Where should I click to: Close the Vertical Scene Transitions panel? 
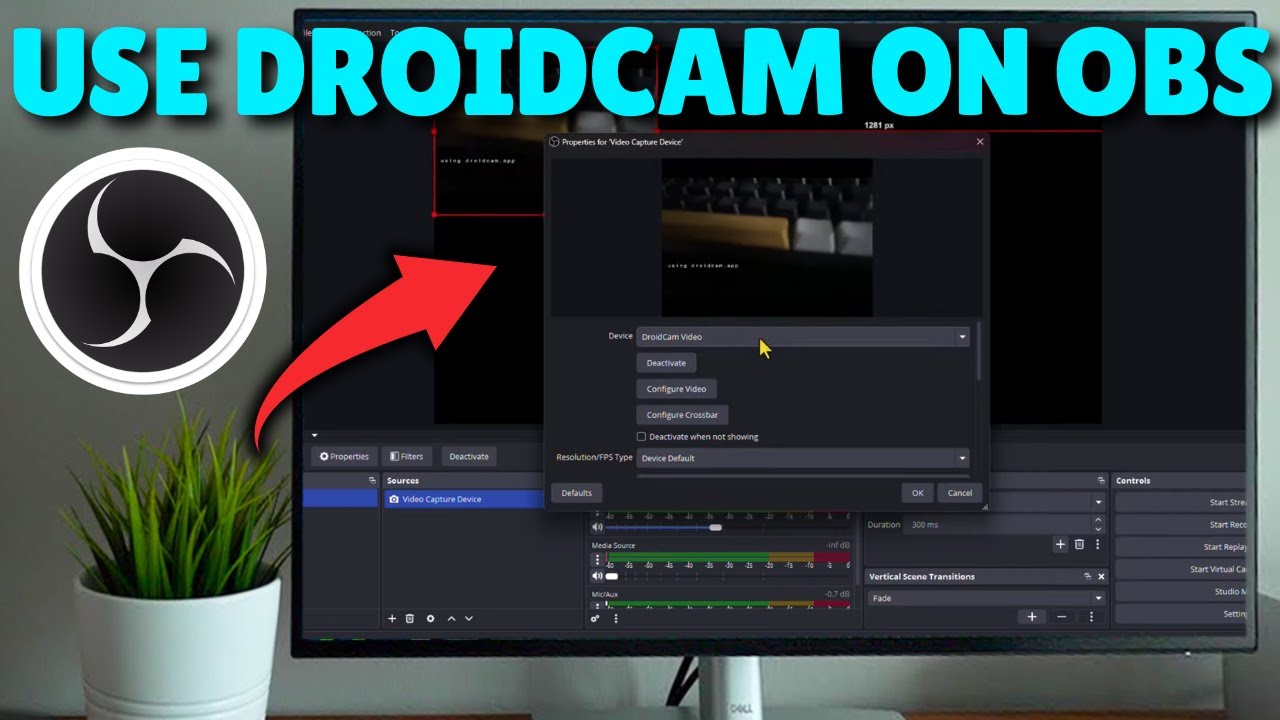1101,577
